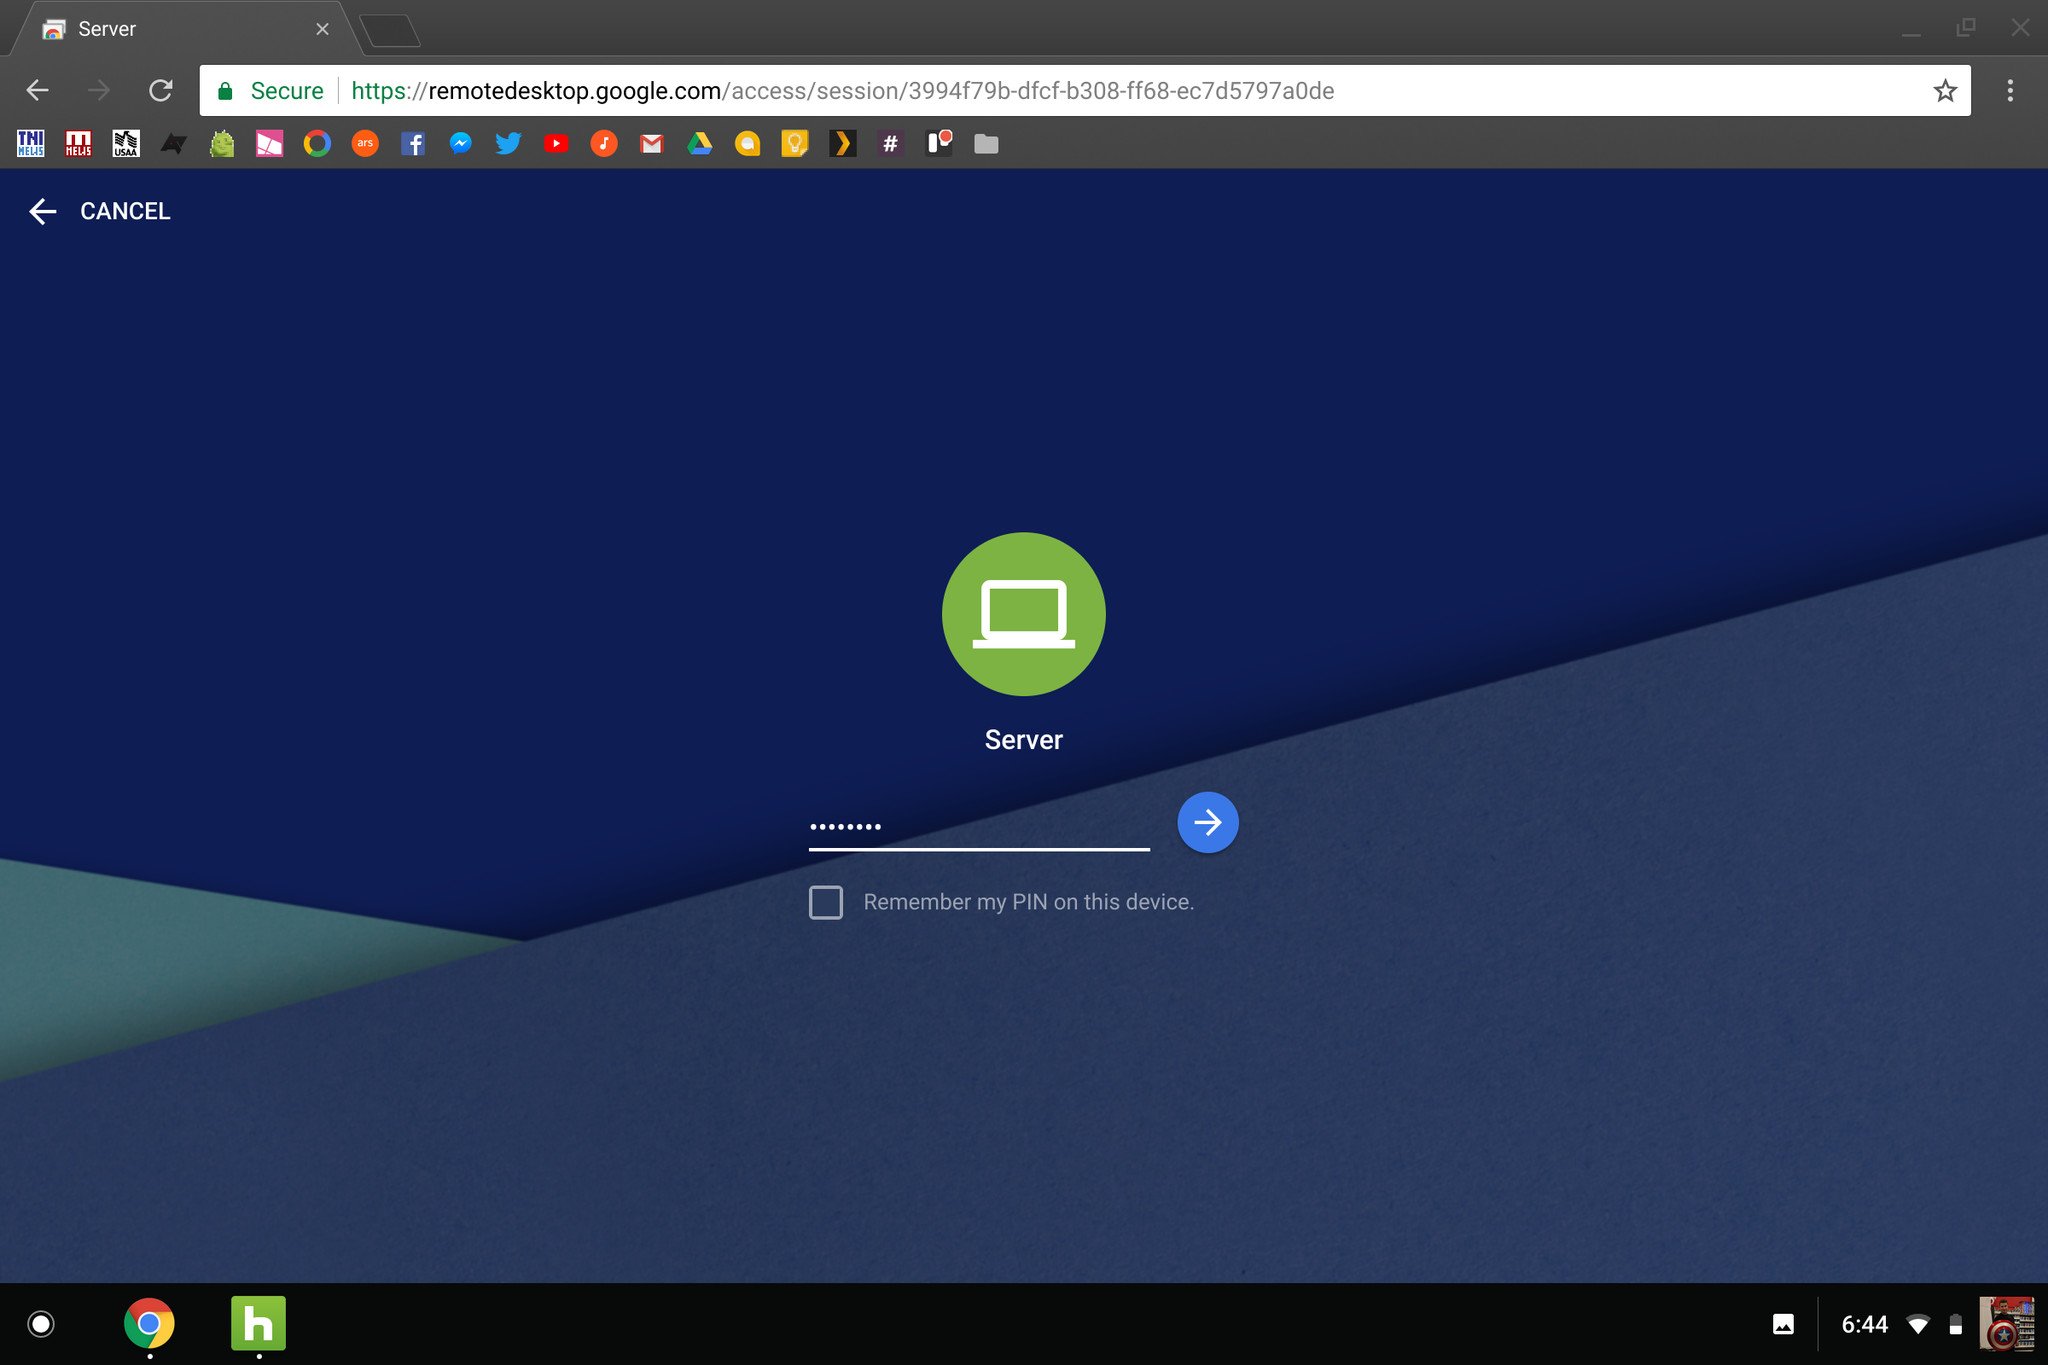Screen dimensions: 2048x1365
Task: Click the browser refresh button
Action: point(163,90)
